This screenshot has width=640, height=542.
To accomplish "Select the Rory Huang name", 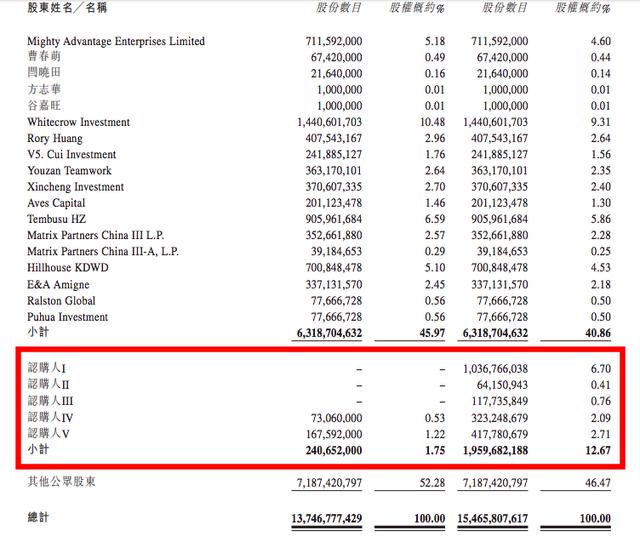I will (55, 138).
